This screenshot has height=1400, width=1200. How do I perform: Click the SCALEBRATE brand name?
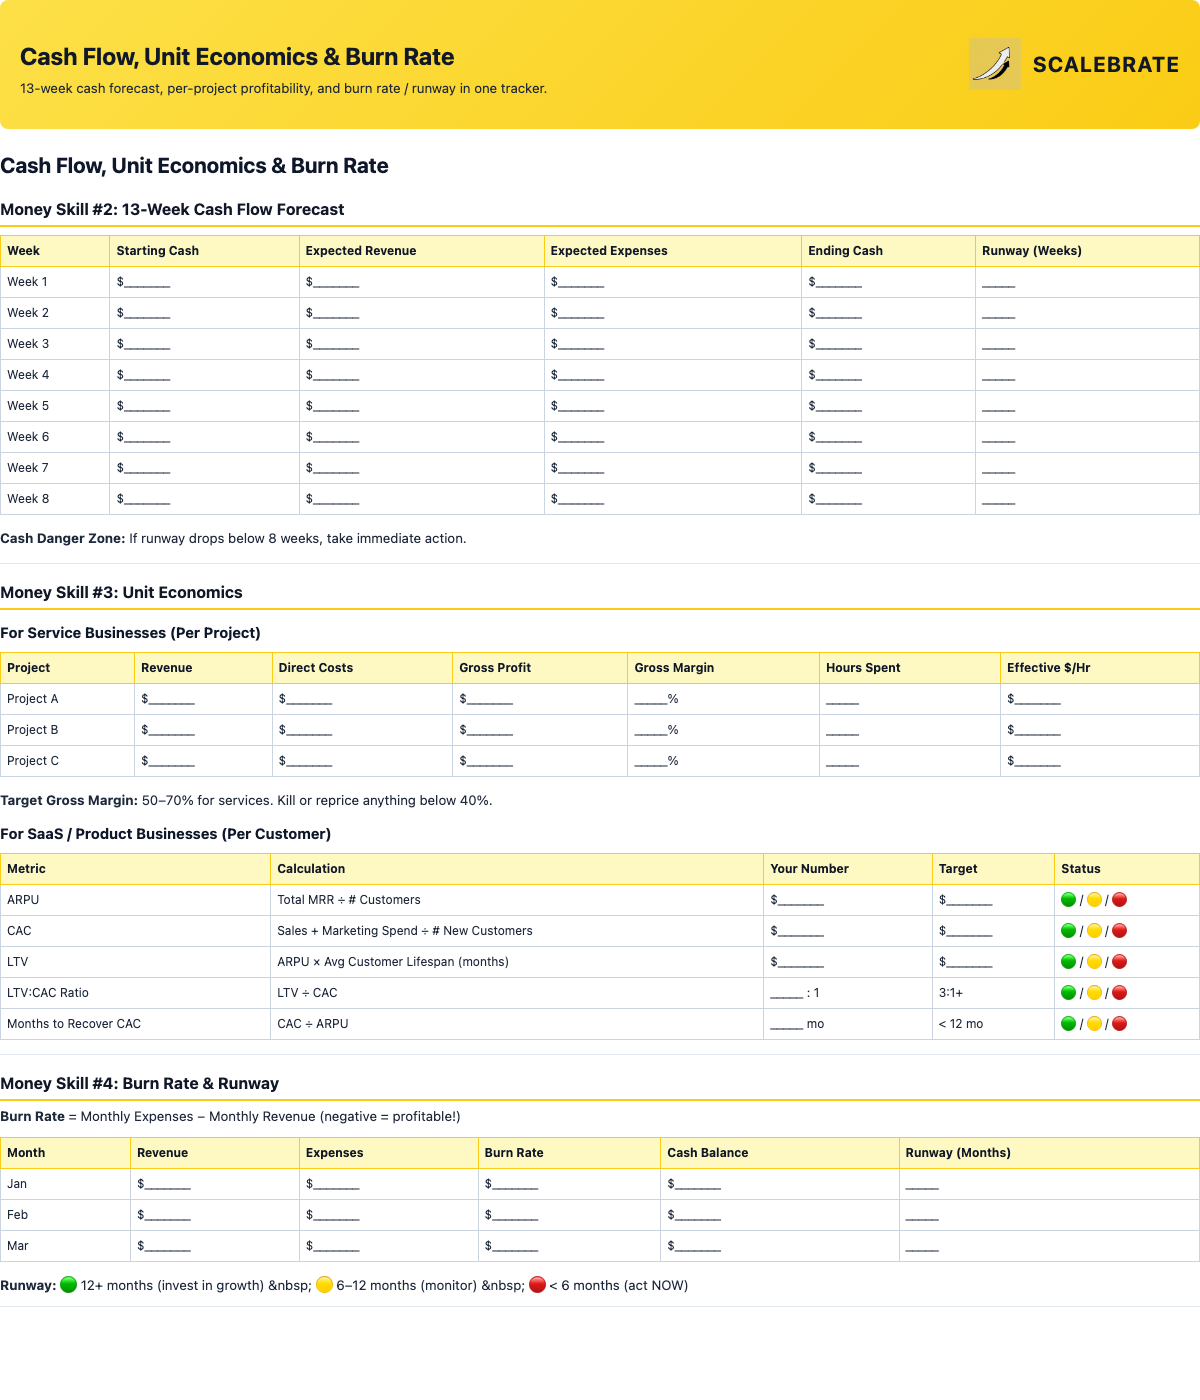click(x=1106, y=64)
